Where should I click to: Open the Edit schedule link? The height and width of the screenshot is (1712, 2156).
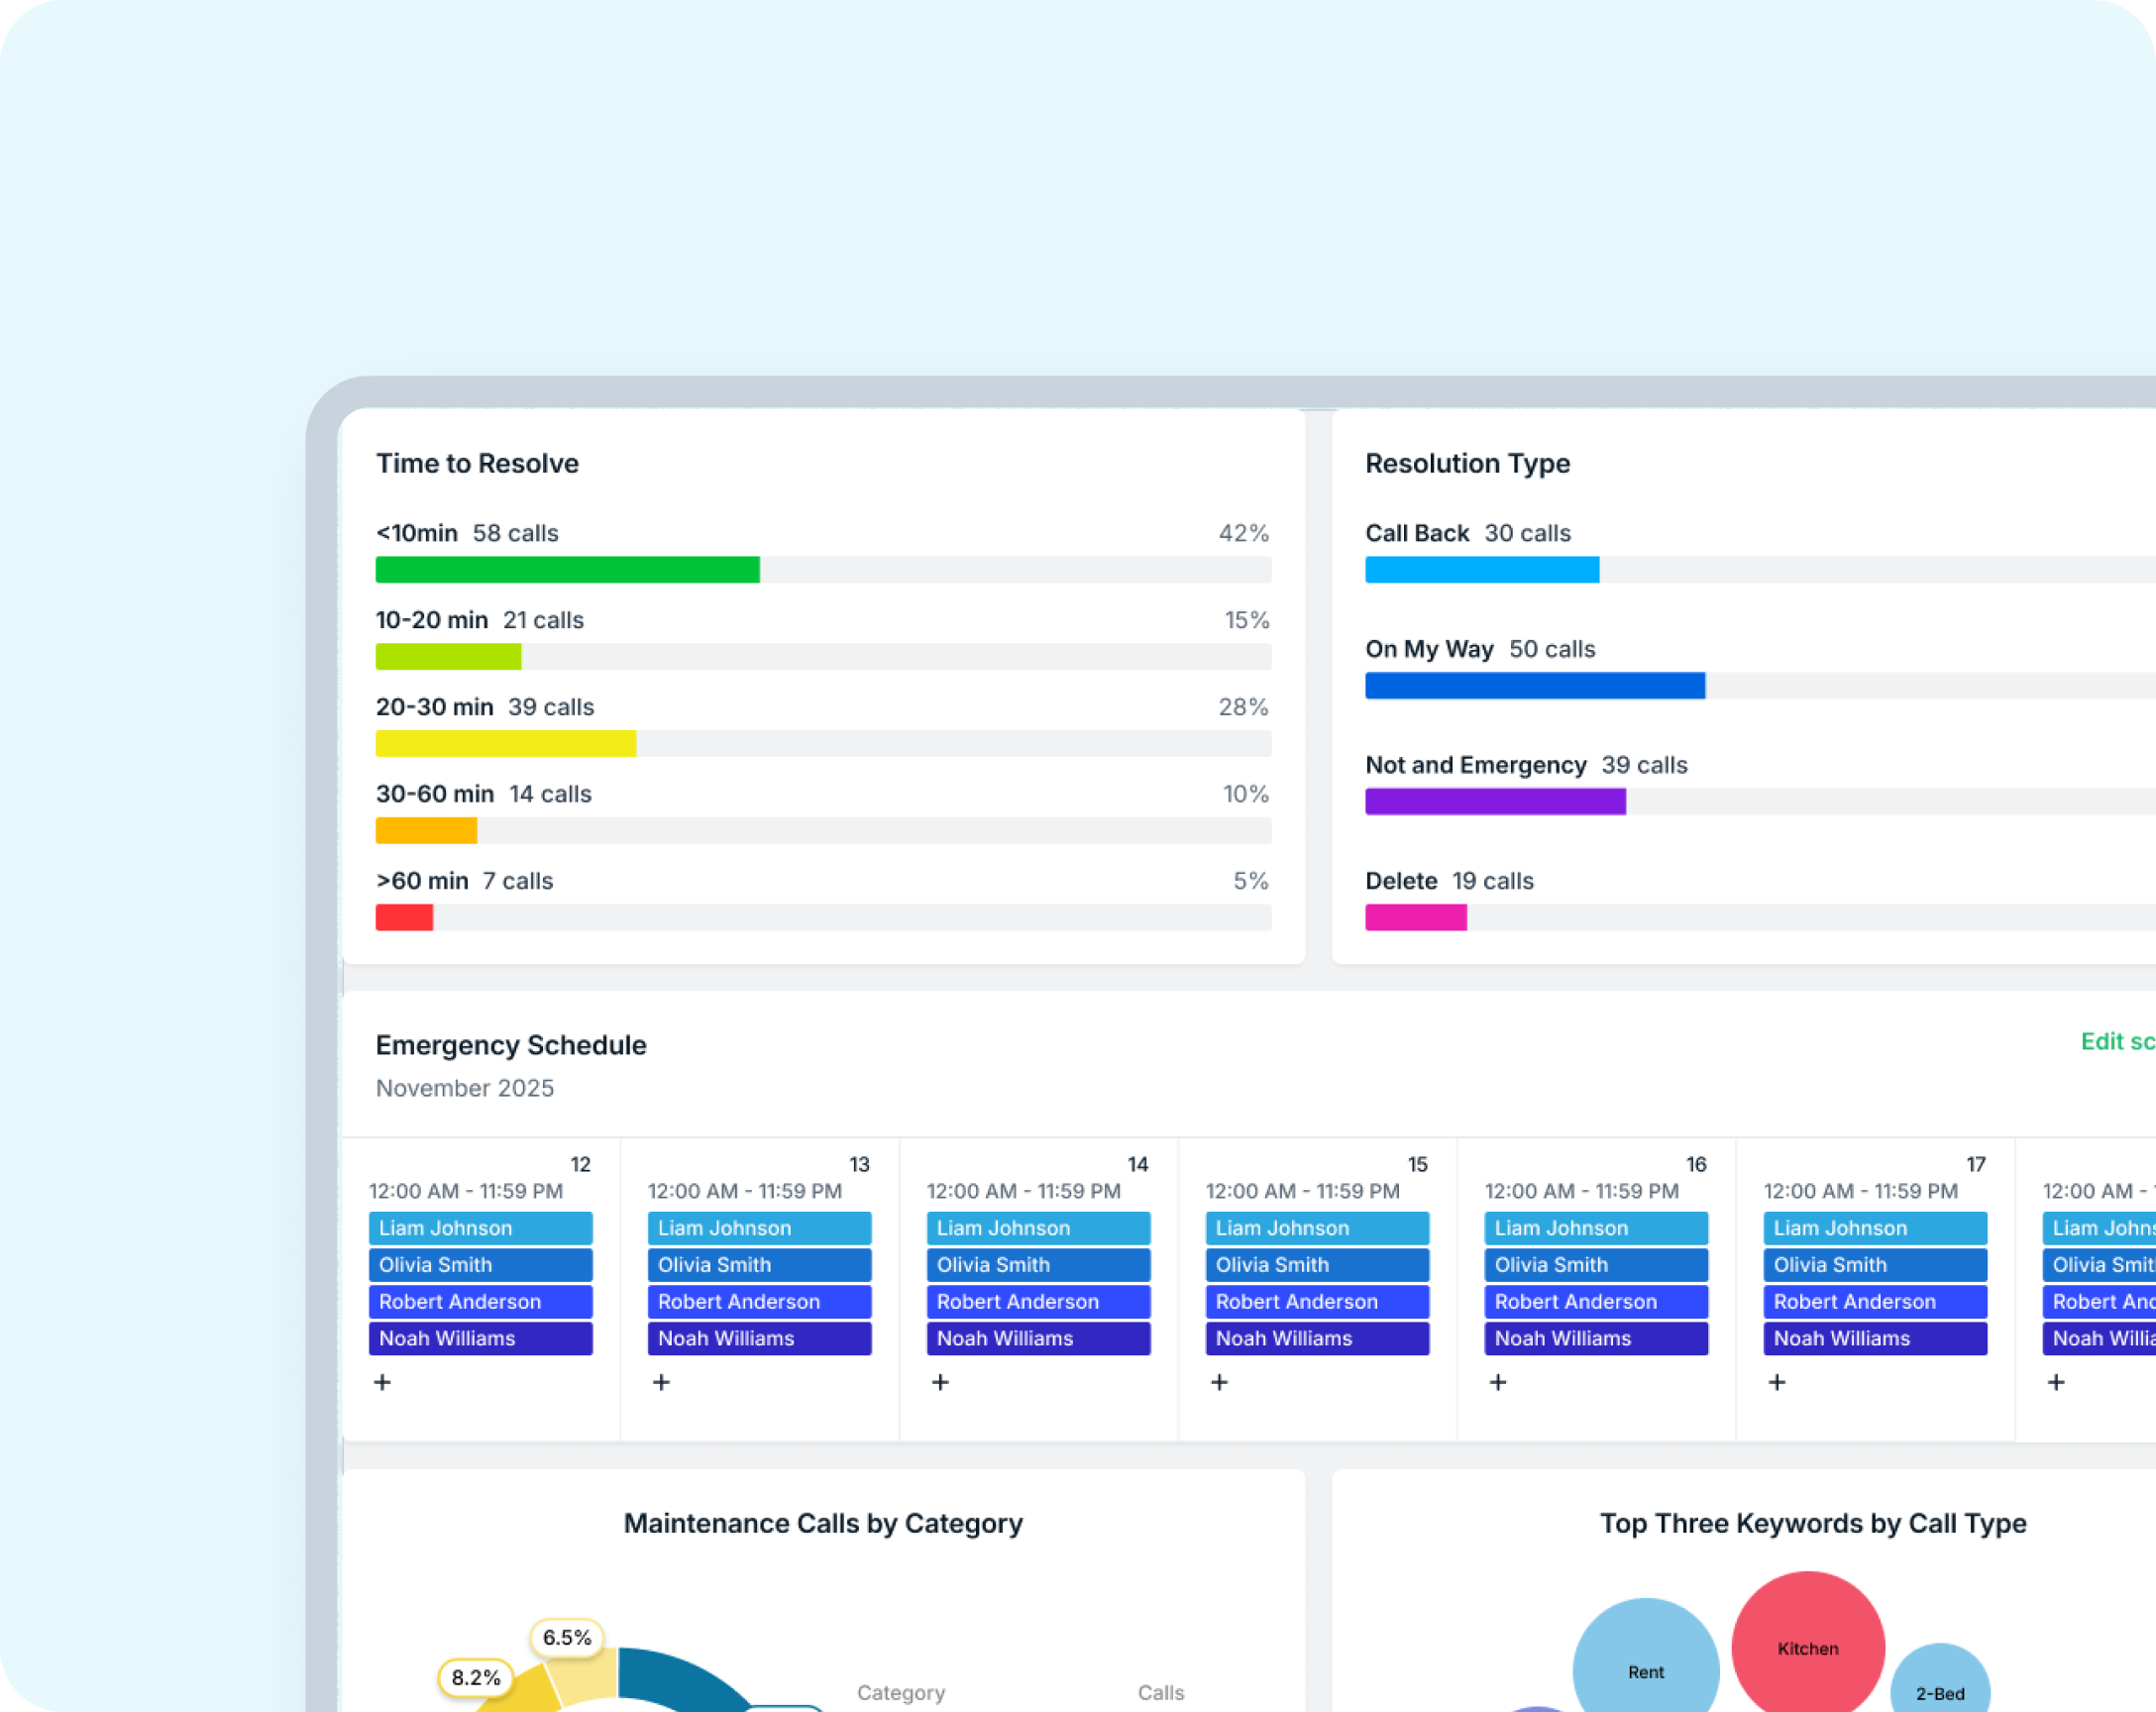click(x=2120, y=1041)
